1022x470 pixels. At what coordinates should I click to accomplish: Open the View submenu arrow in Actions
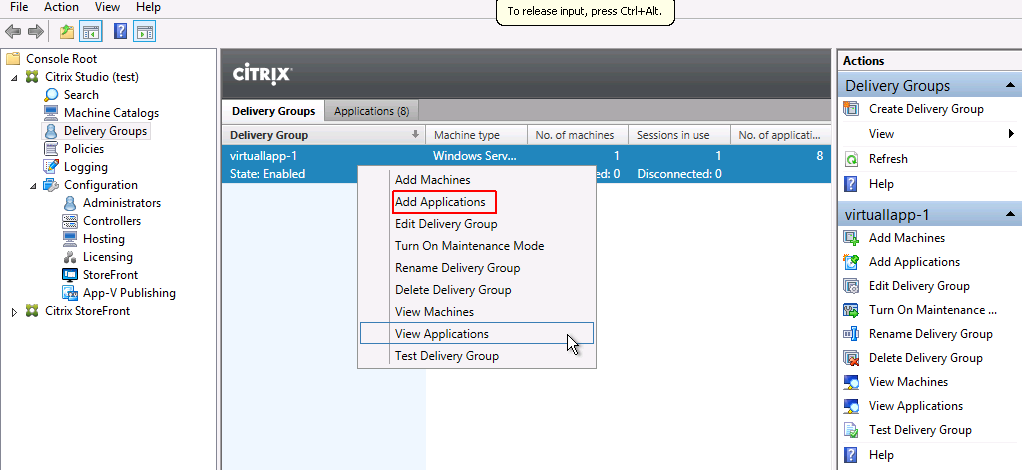[1011, 134]
